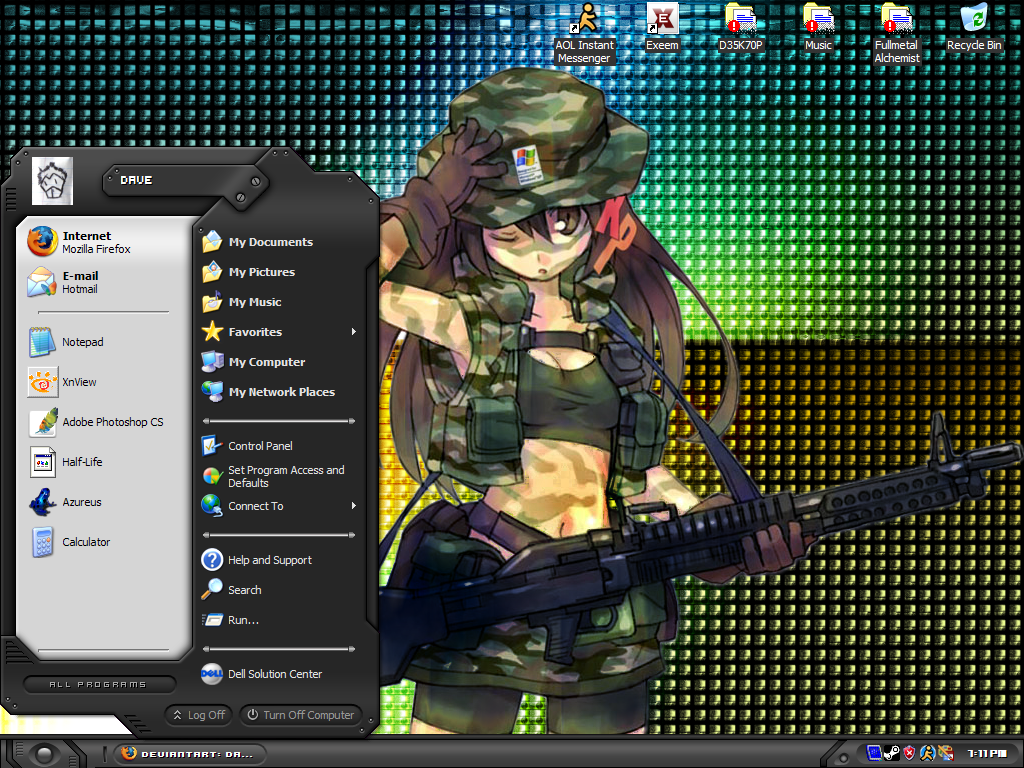Click the Connect To globe icon
Viewport: 1024px width, 768px height.
point(212,505)
